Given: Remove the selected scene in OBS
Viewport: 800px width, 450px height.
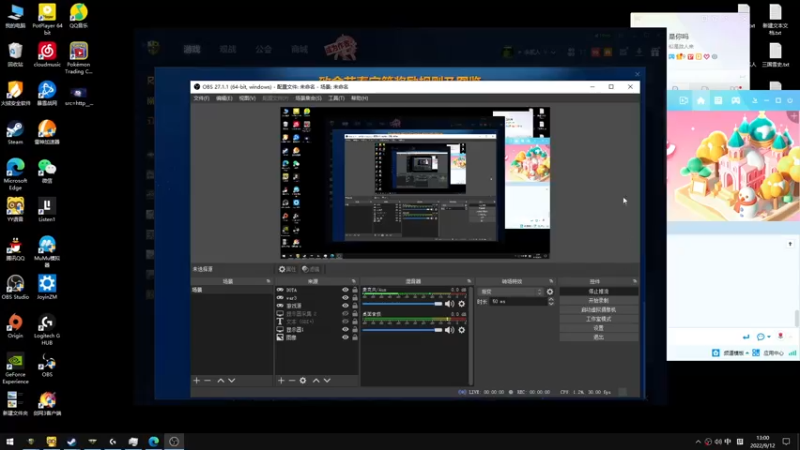Looking at the screenshot, I should (207, 381).
